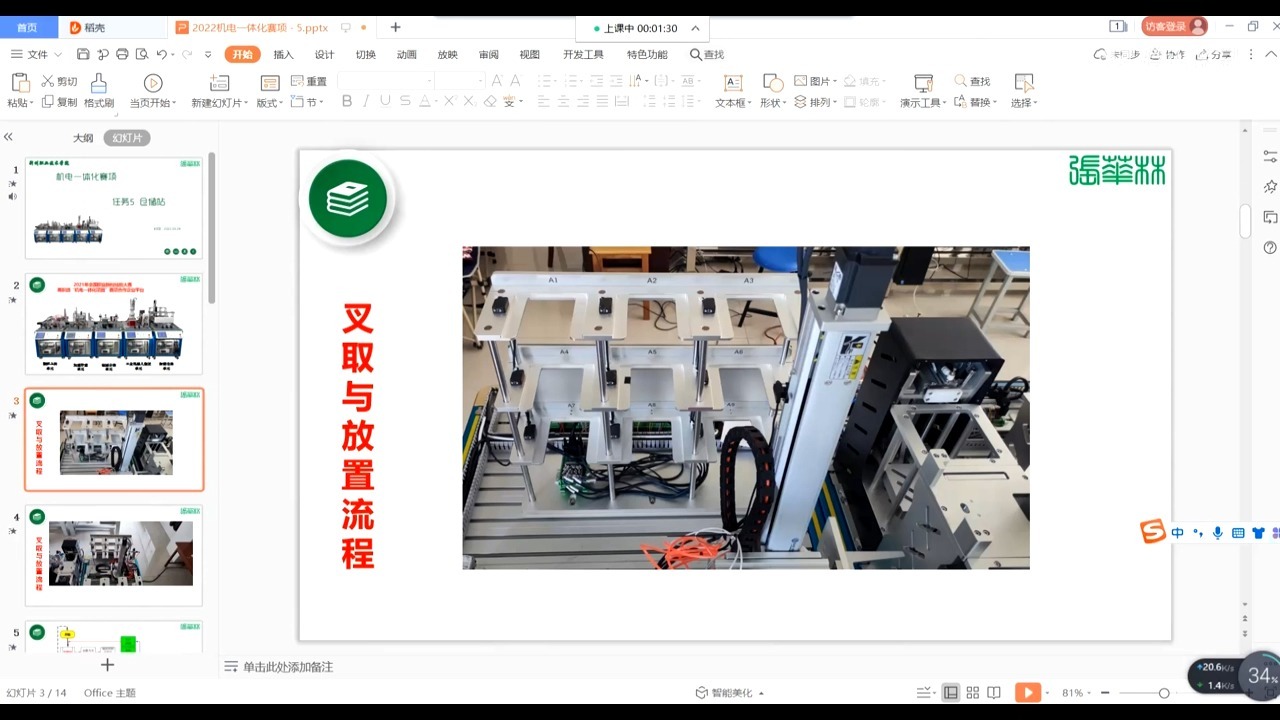1280x720 pixels.
Task: Start slideshow from current slide (当页开始)
Action: click(x=153, y=90)
